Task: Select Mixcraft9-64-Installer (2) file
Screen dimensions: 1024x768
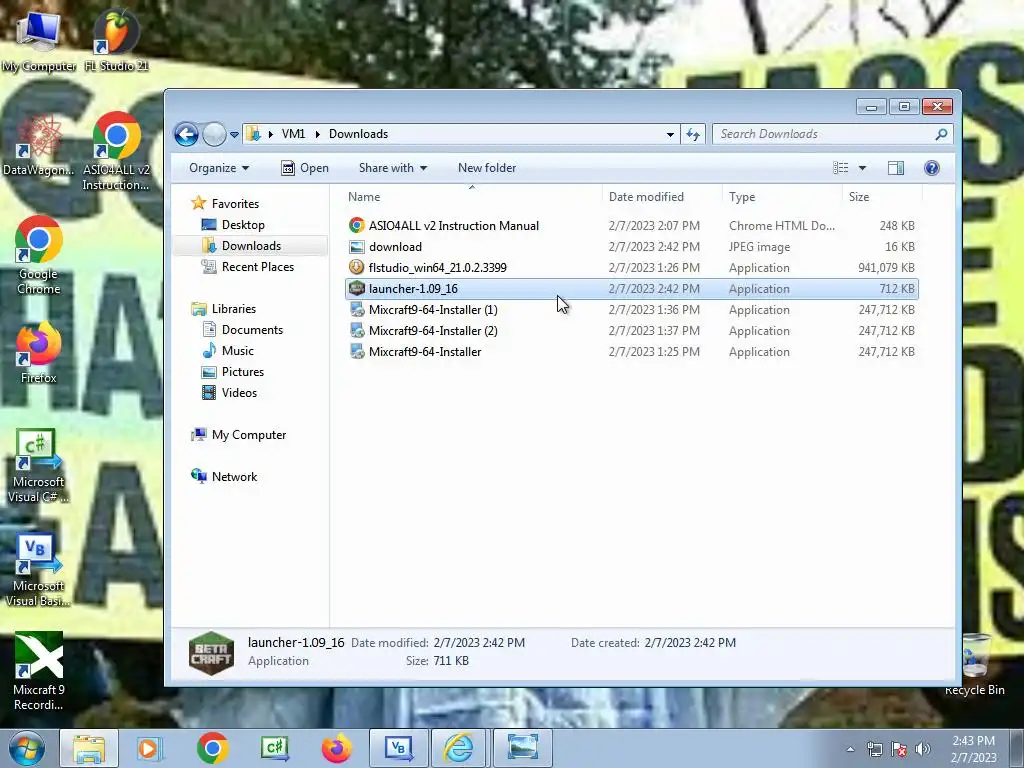Action: pyautogui.click(x=632, y=331)
